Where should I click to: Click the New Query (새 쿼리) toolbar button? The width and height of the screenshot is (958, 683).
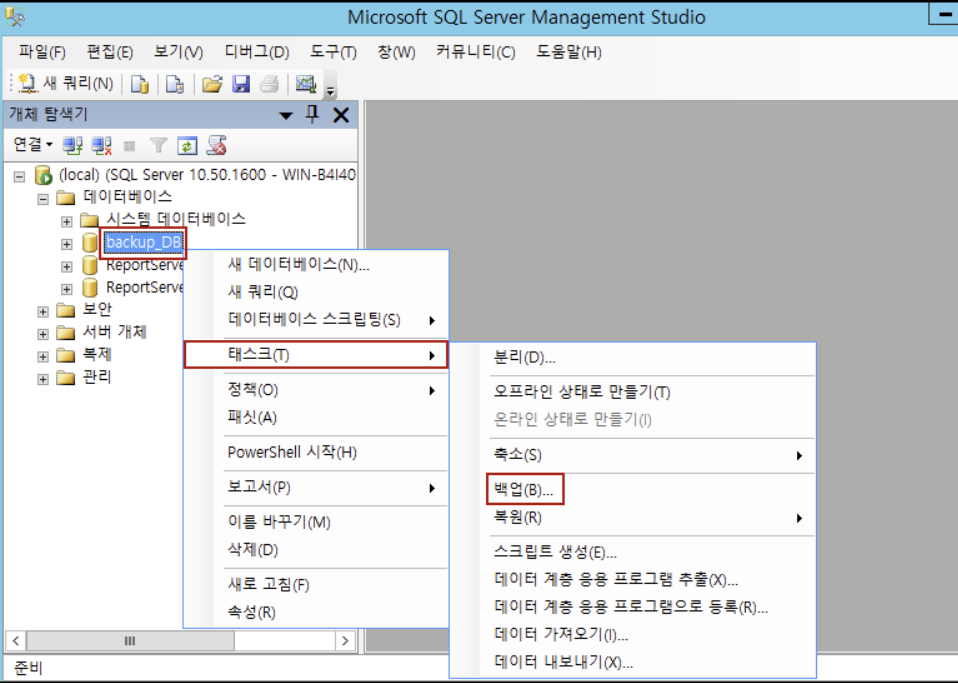pos(66,83)
